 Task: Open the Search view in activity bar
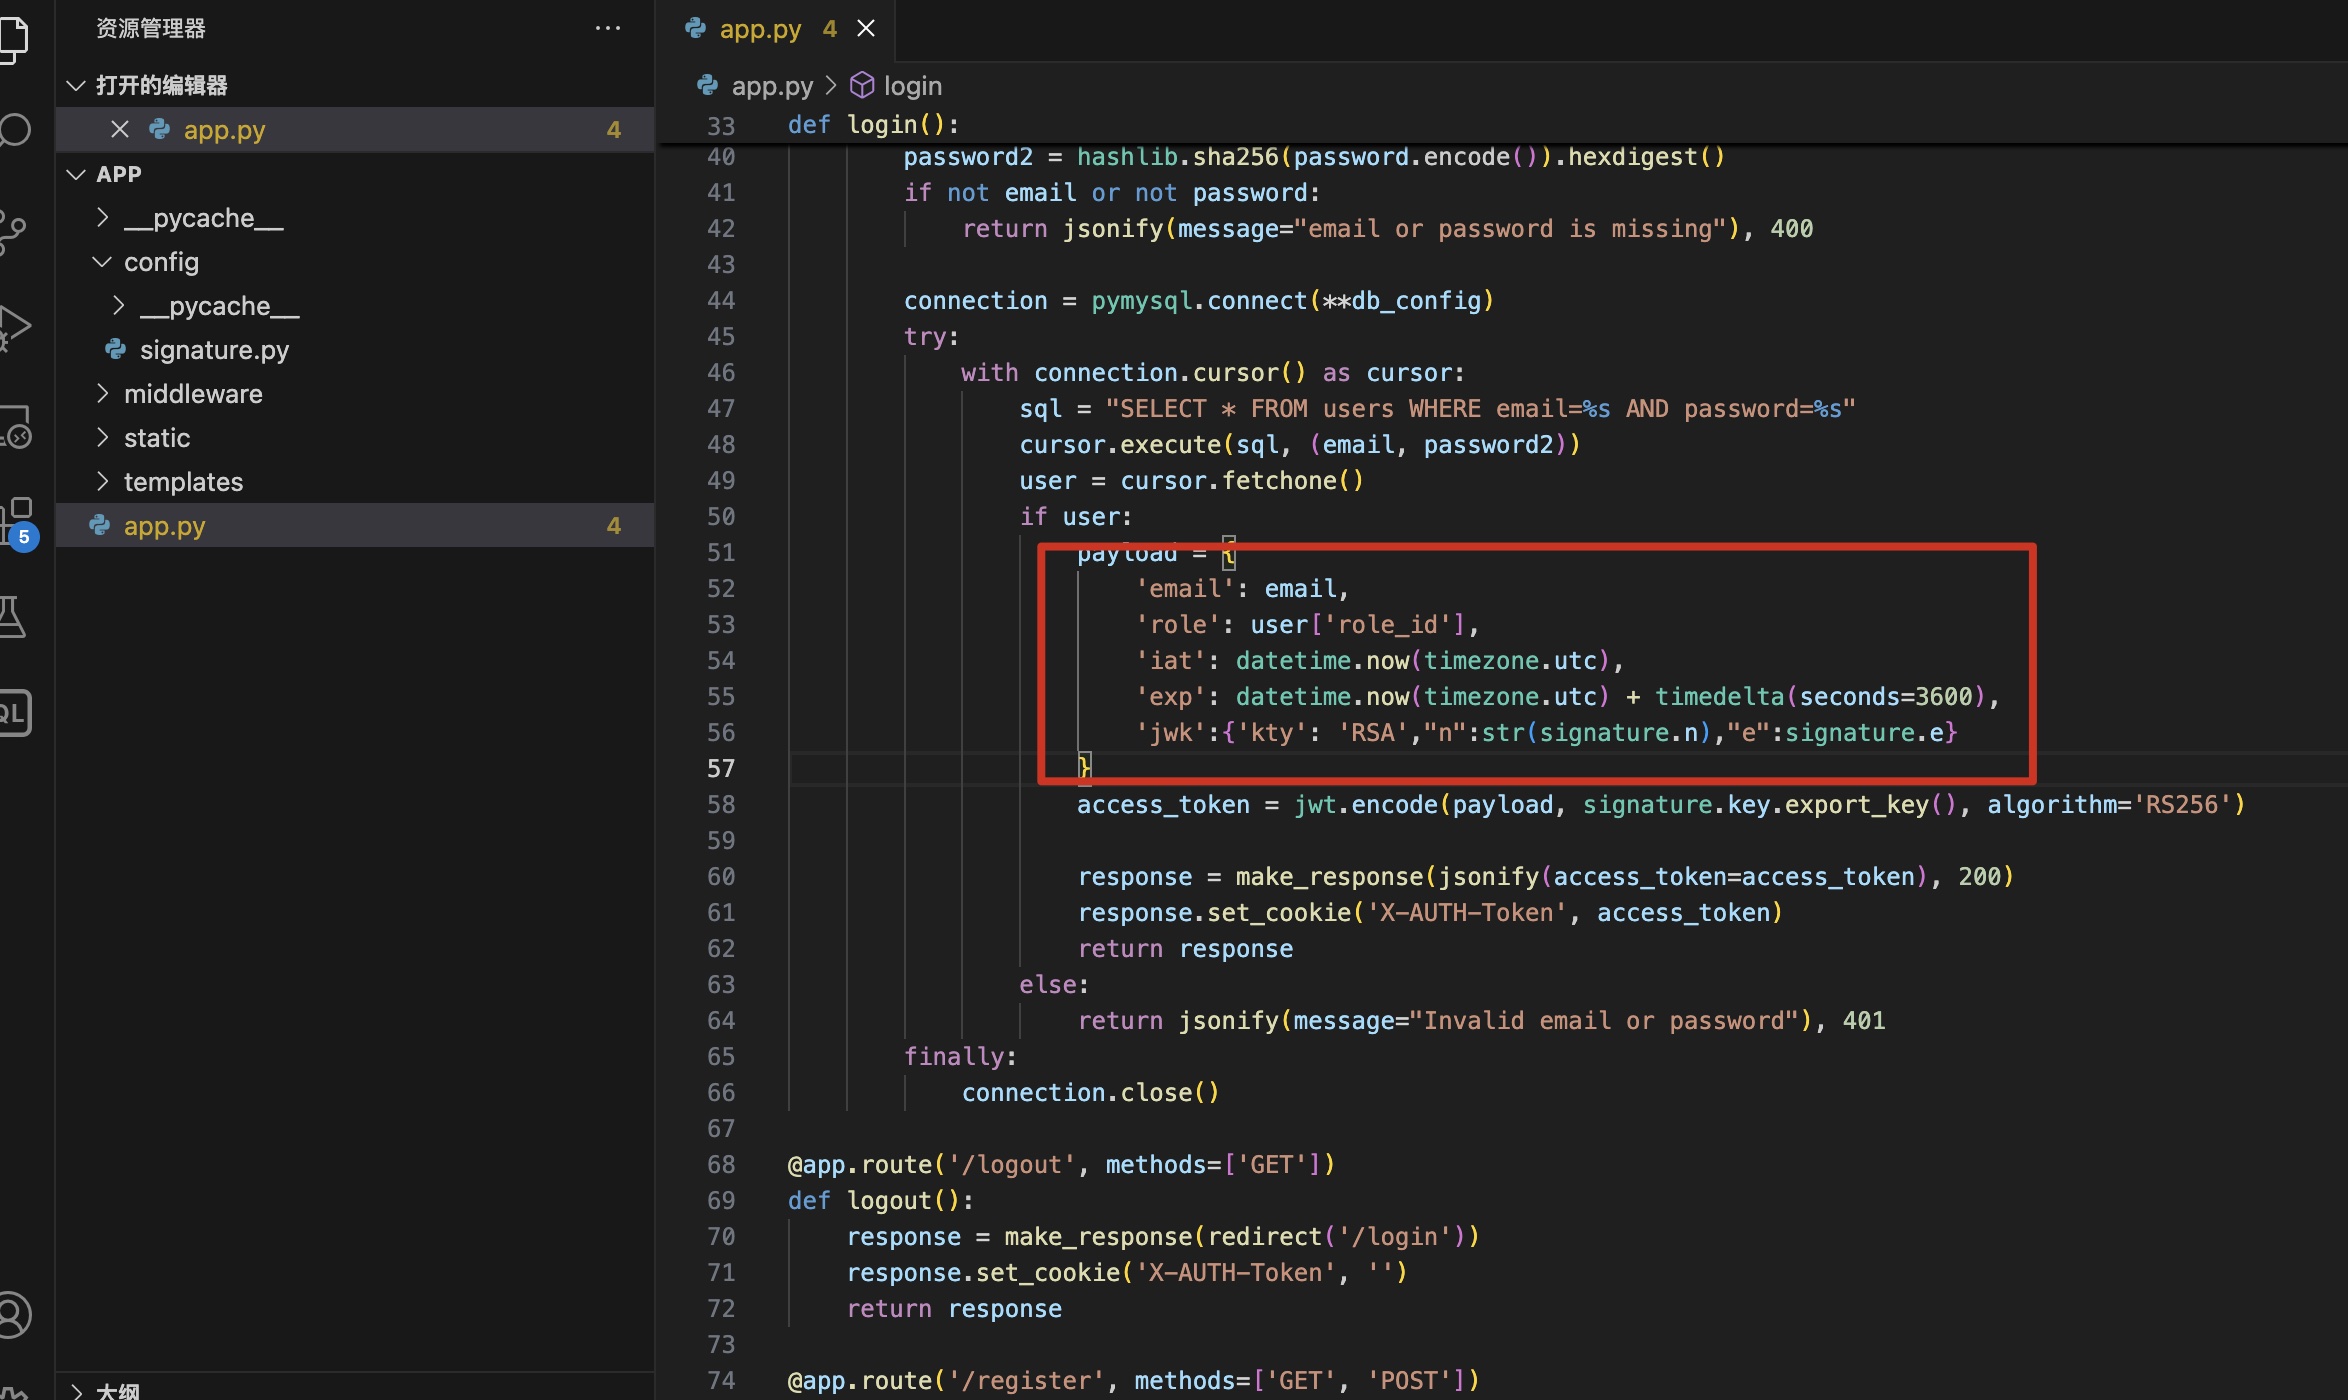click(14, 130)
